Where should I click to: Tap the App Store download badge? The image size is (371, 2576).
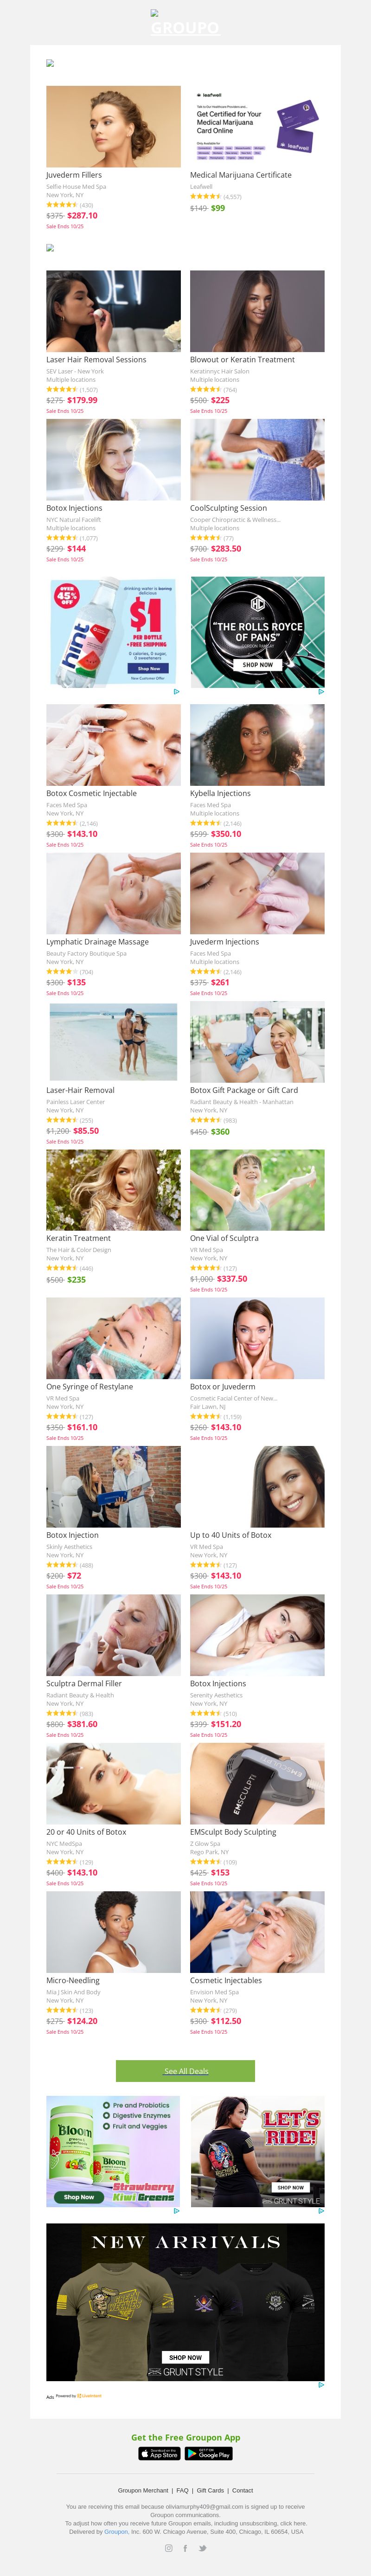click(x=159, y=2453)
